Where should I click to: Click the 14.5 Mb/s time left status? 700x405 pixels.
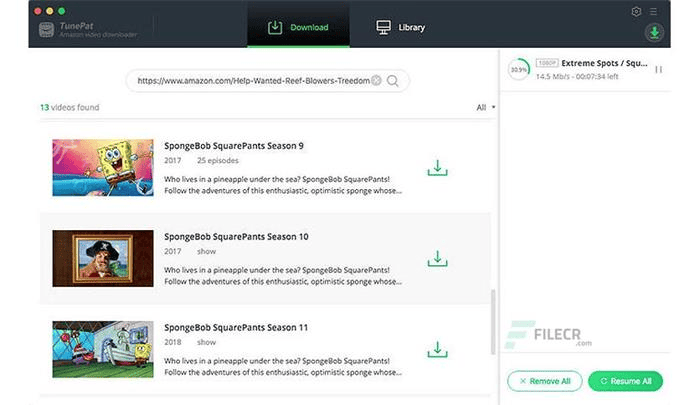tap(577, 76)
